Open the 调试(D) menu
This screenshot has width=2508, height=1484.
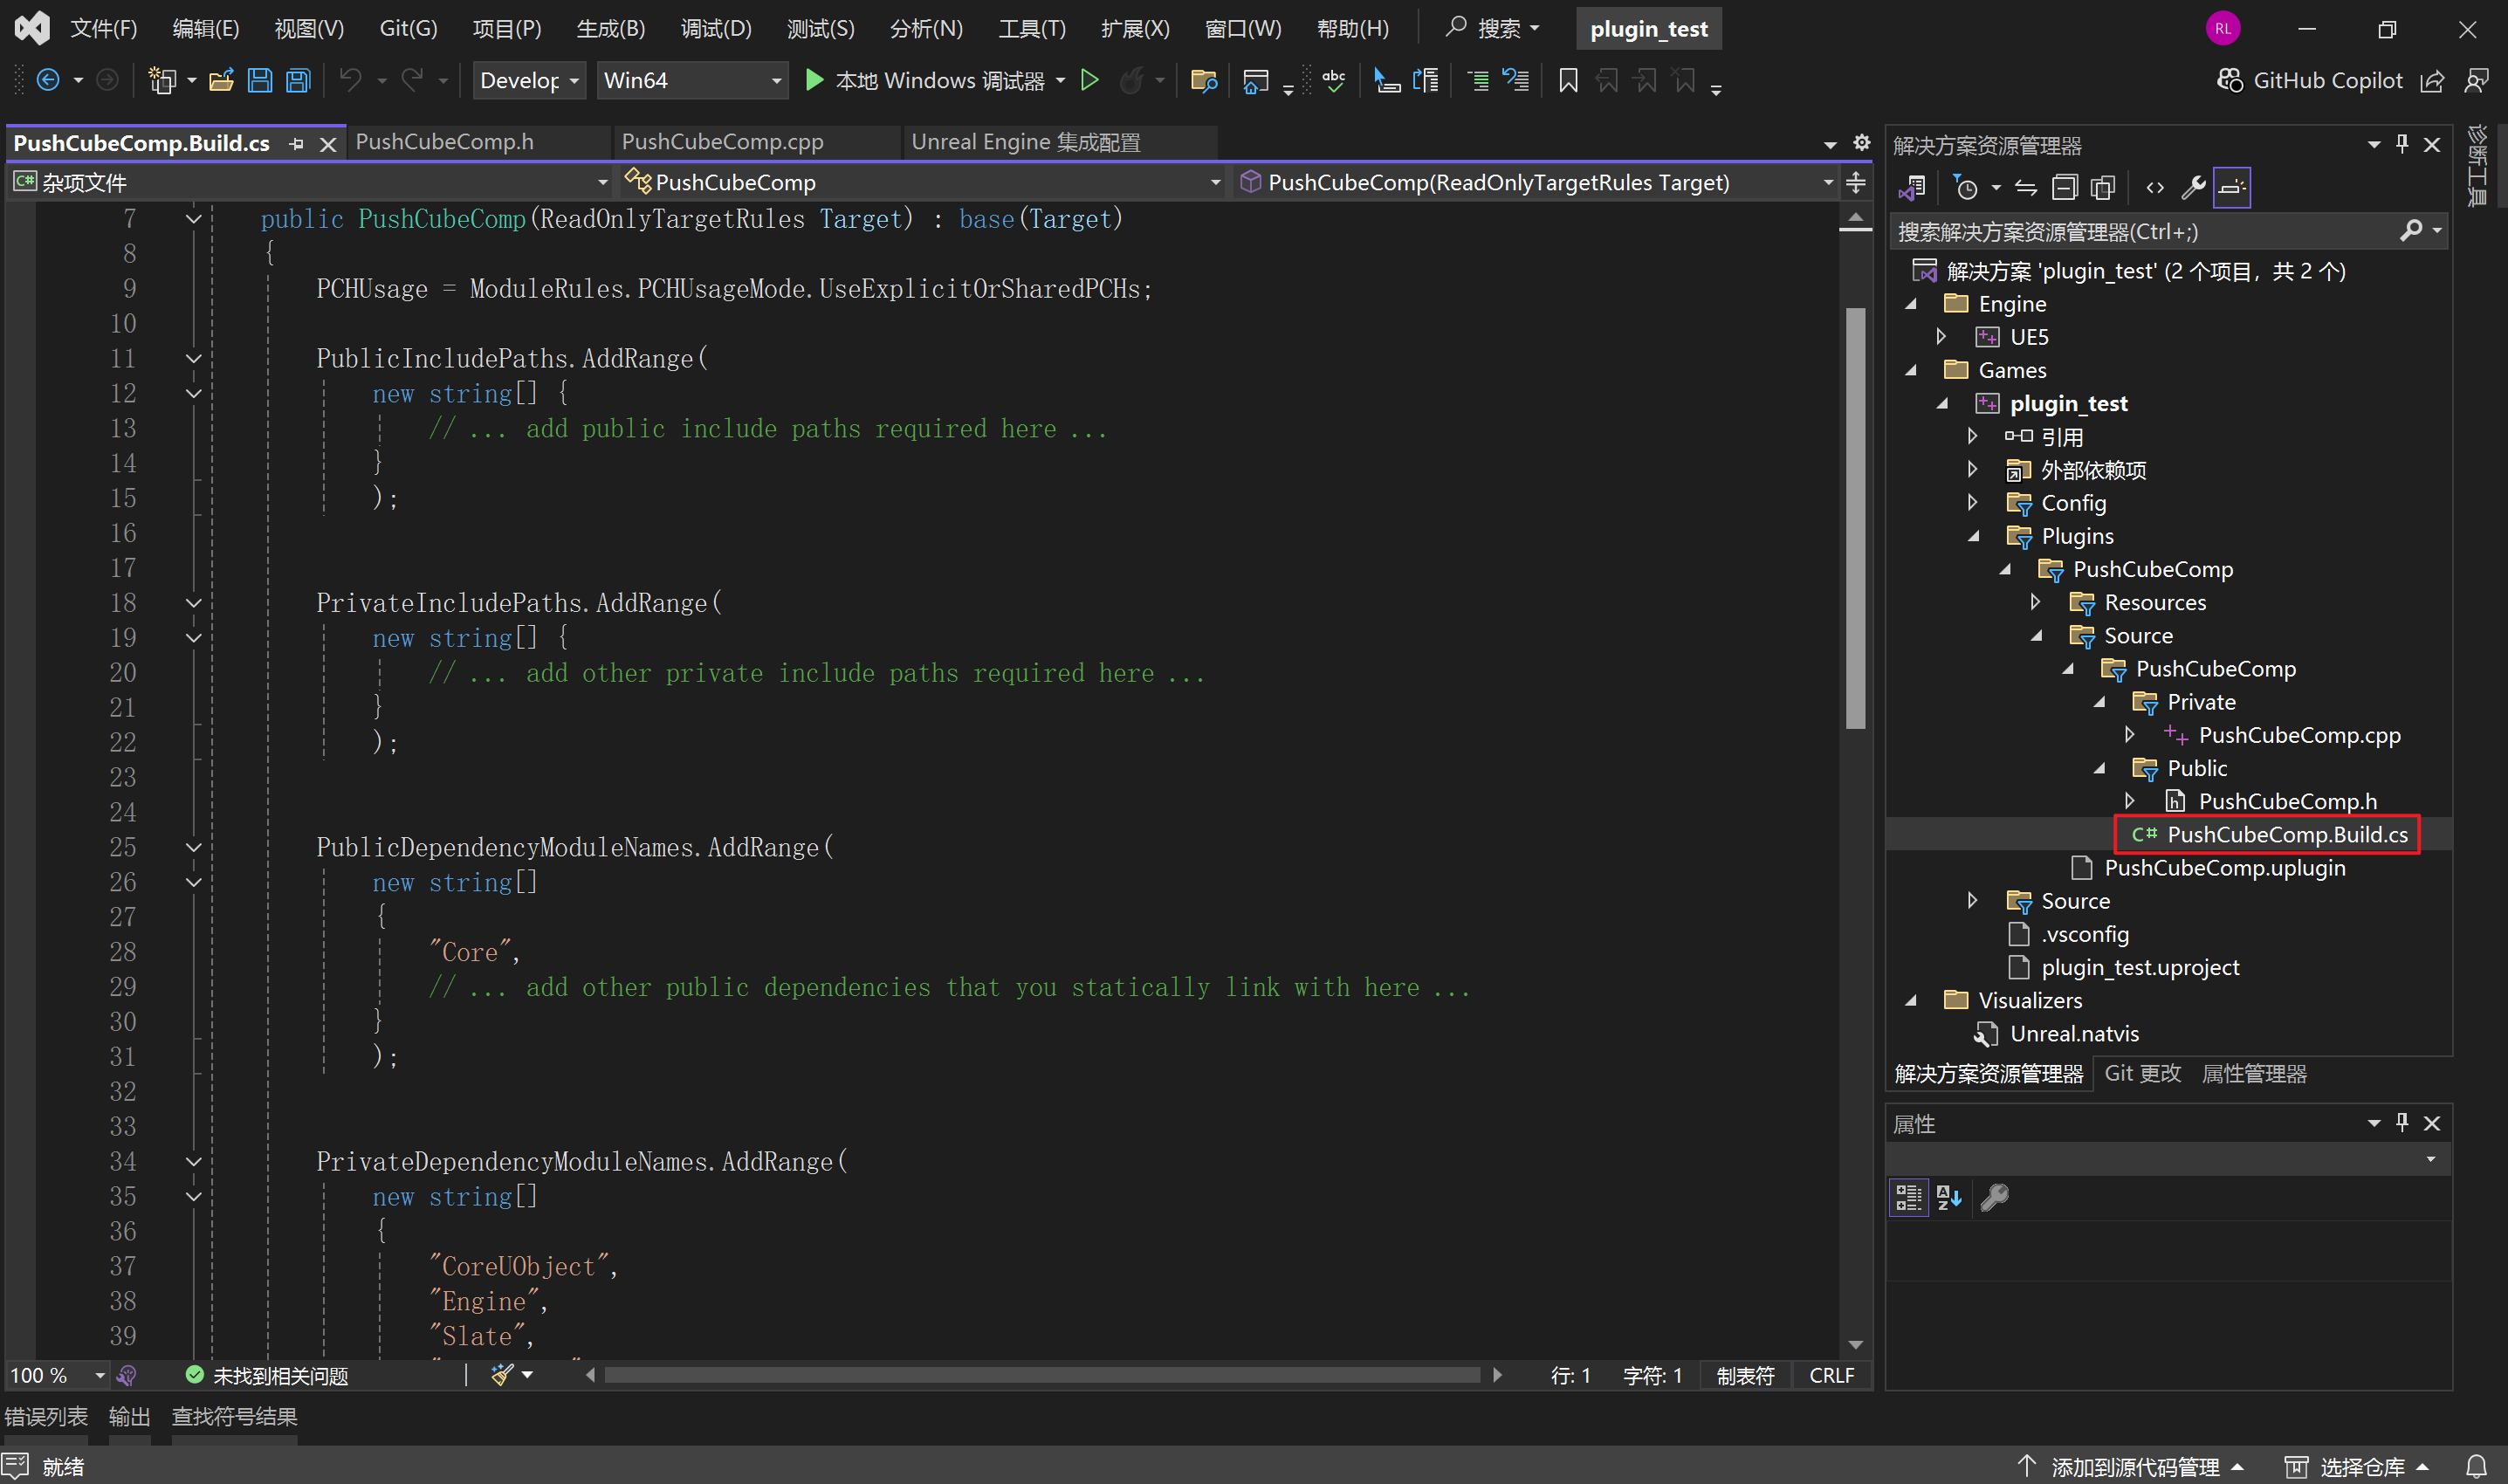coord(715,28)
